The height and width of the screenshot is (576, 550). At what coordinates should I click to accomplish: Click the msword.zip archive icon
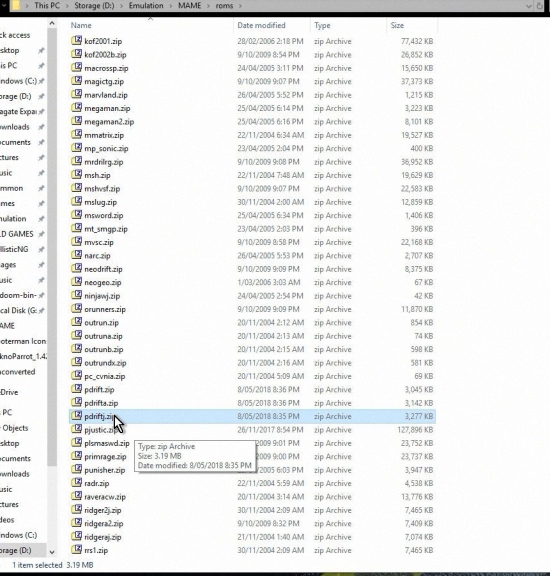tap(76, 215)
